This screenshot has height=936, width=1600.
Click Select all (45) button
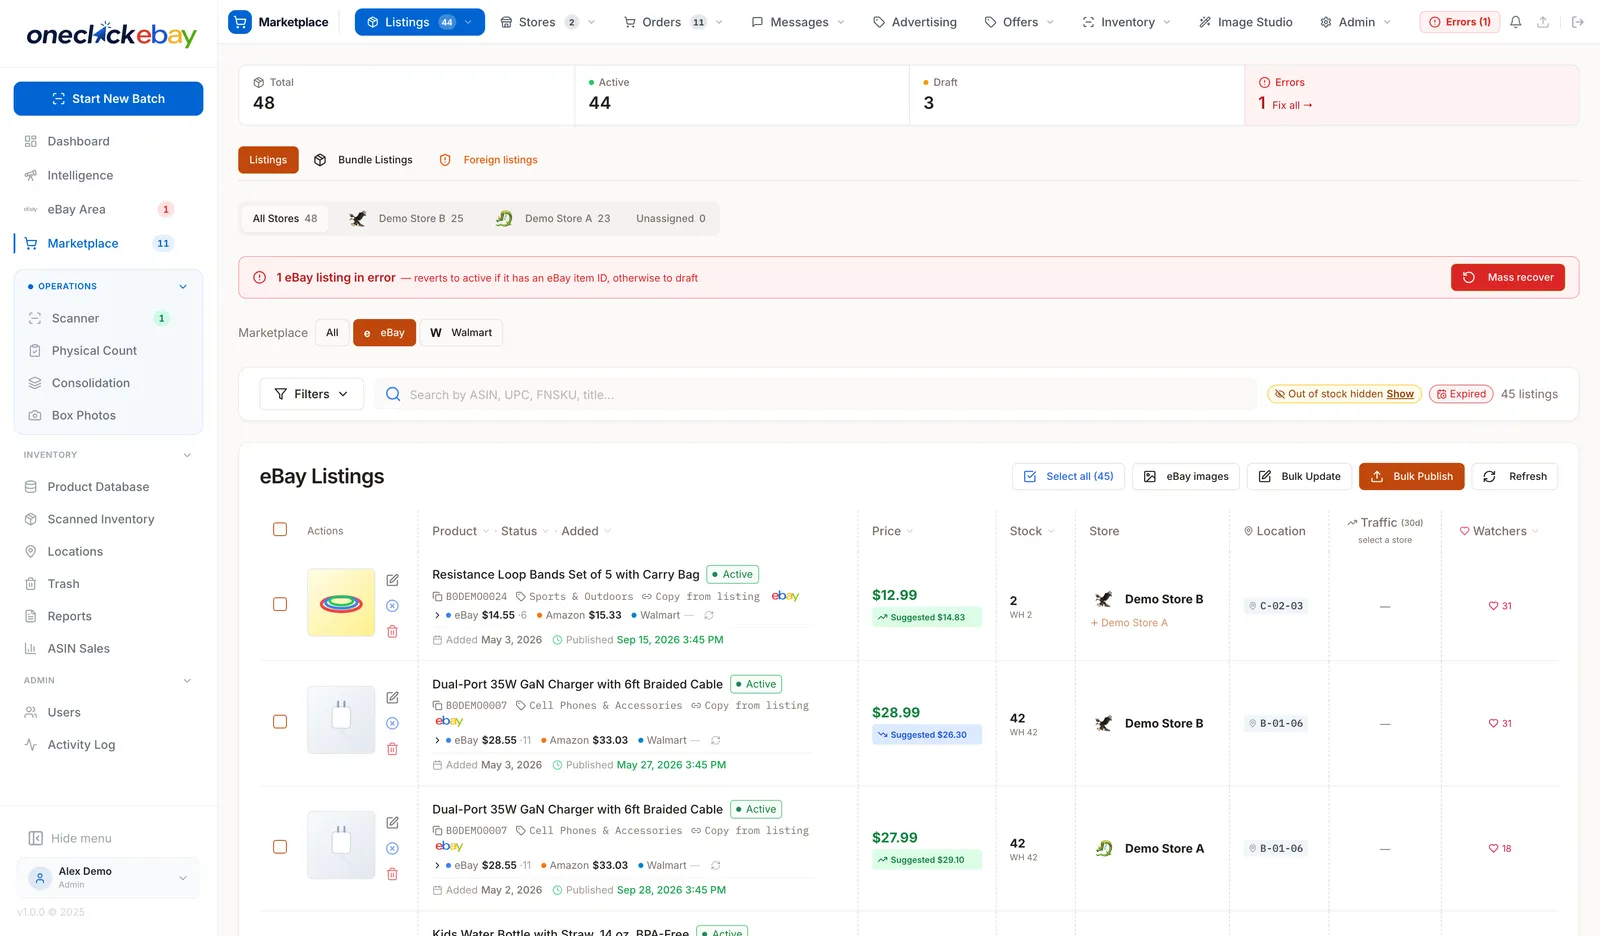pos(1069,477)
